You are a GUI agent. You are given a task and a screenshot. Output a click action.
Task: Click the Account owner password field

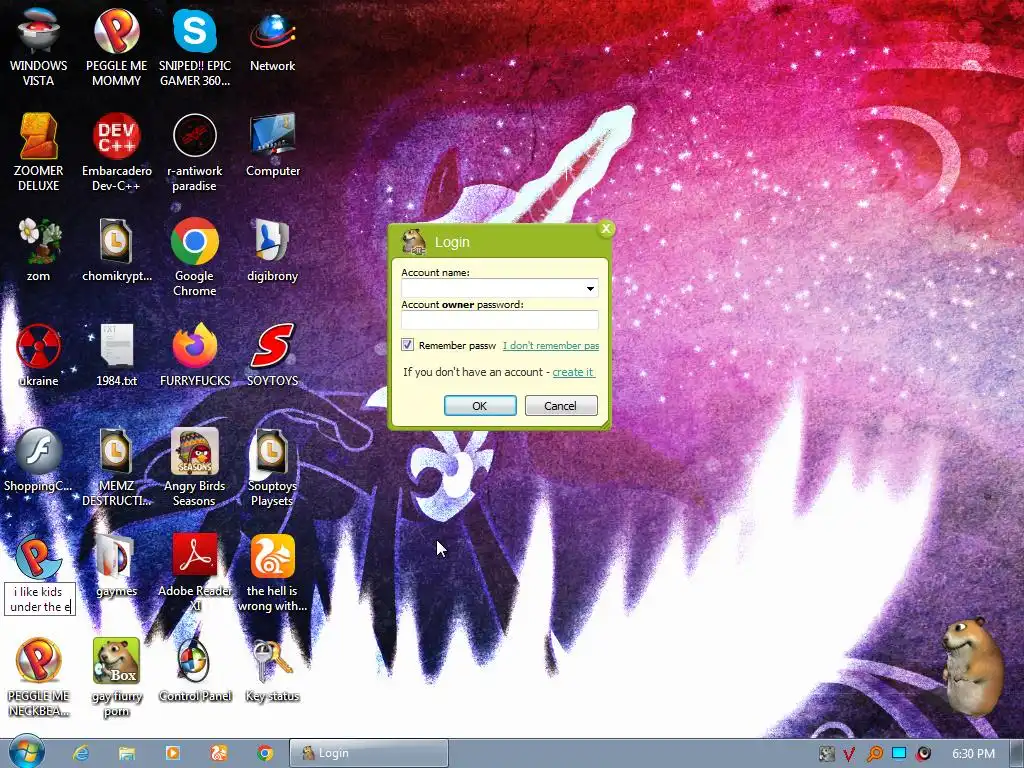[500, 320]
